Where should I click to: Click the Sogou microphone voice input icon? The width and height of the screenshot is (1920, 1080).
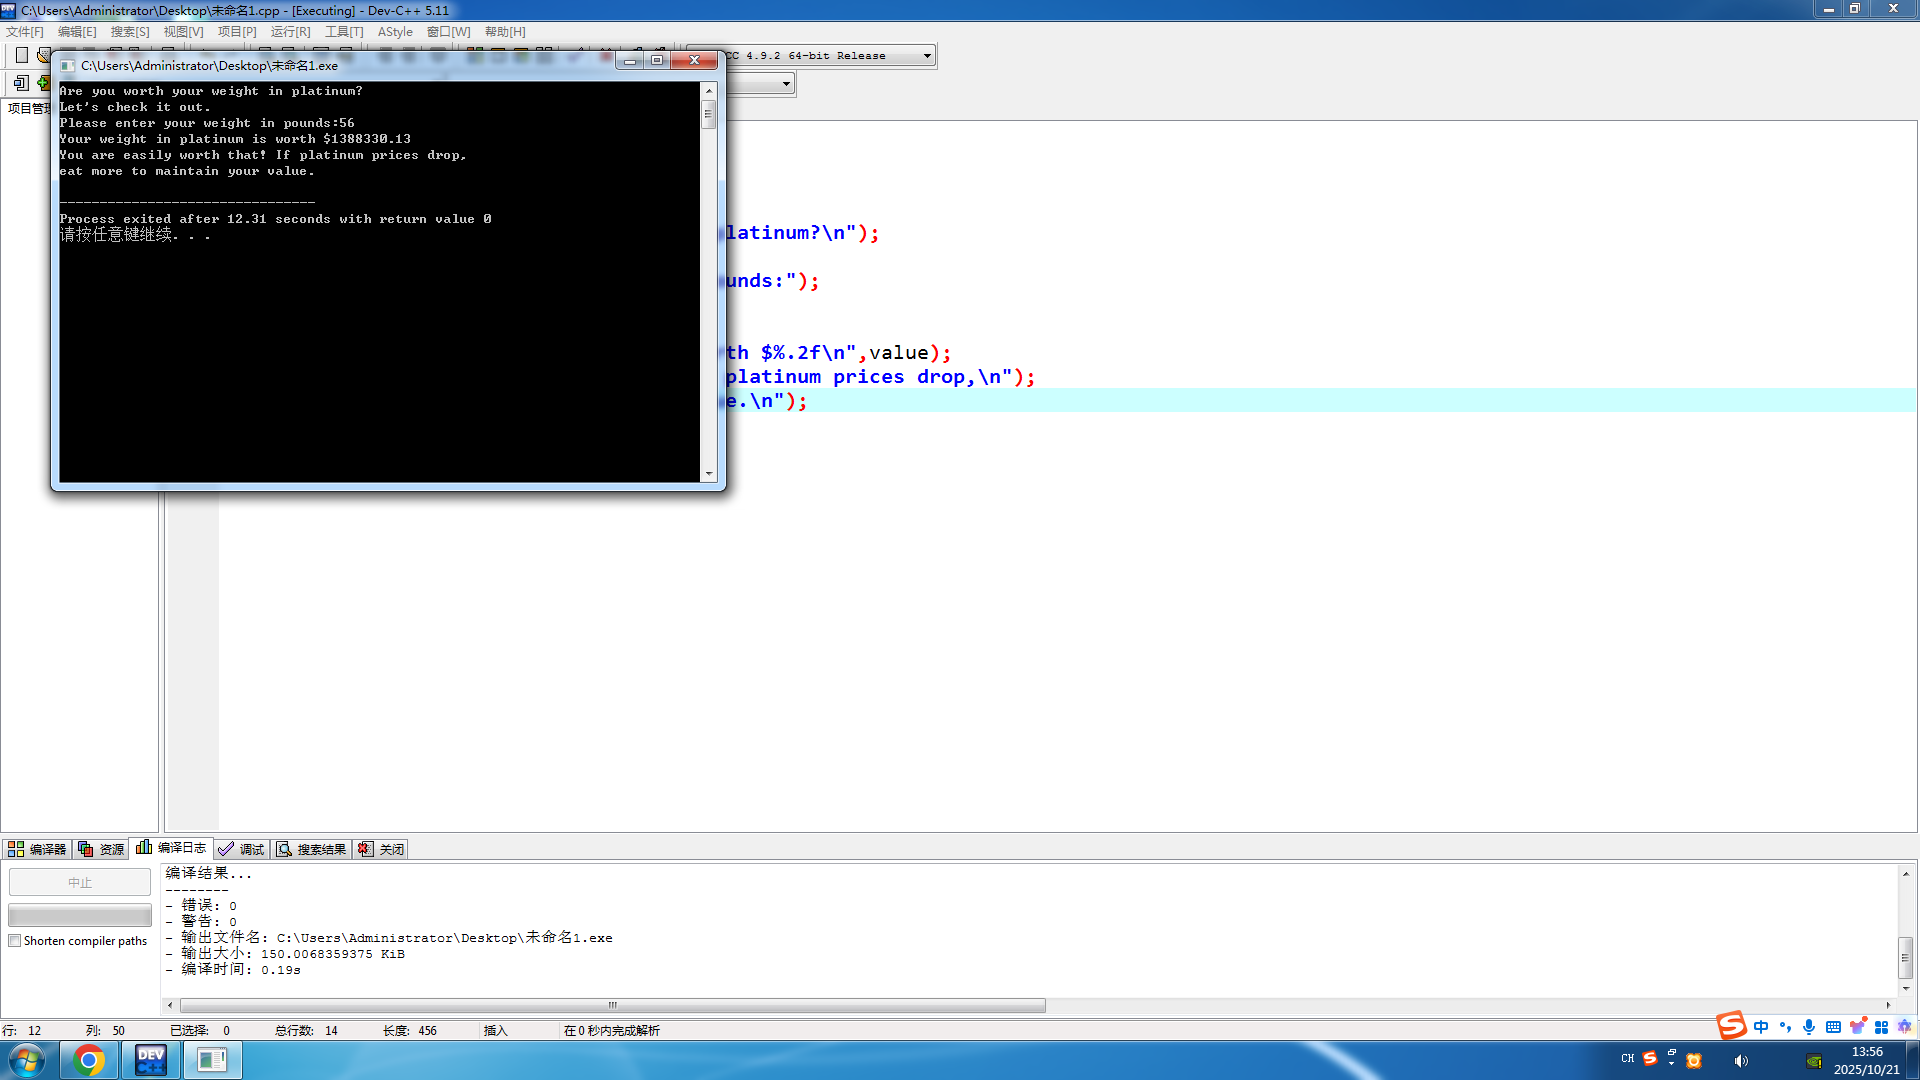point(1809,1027)
